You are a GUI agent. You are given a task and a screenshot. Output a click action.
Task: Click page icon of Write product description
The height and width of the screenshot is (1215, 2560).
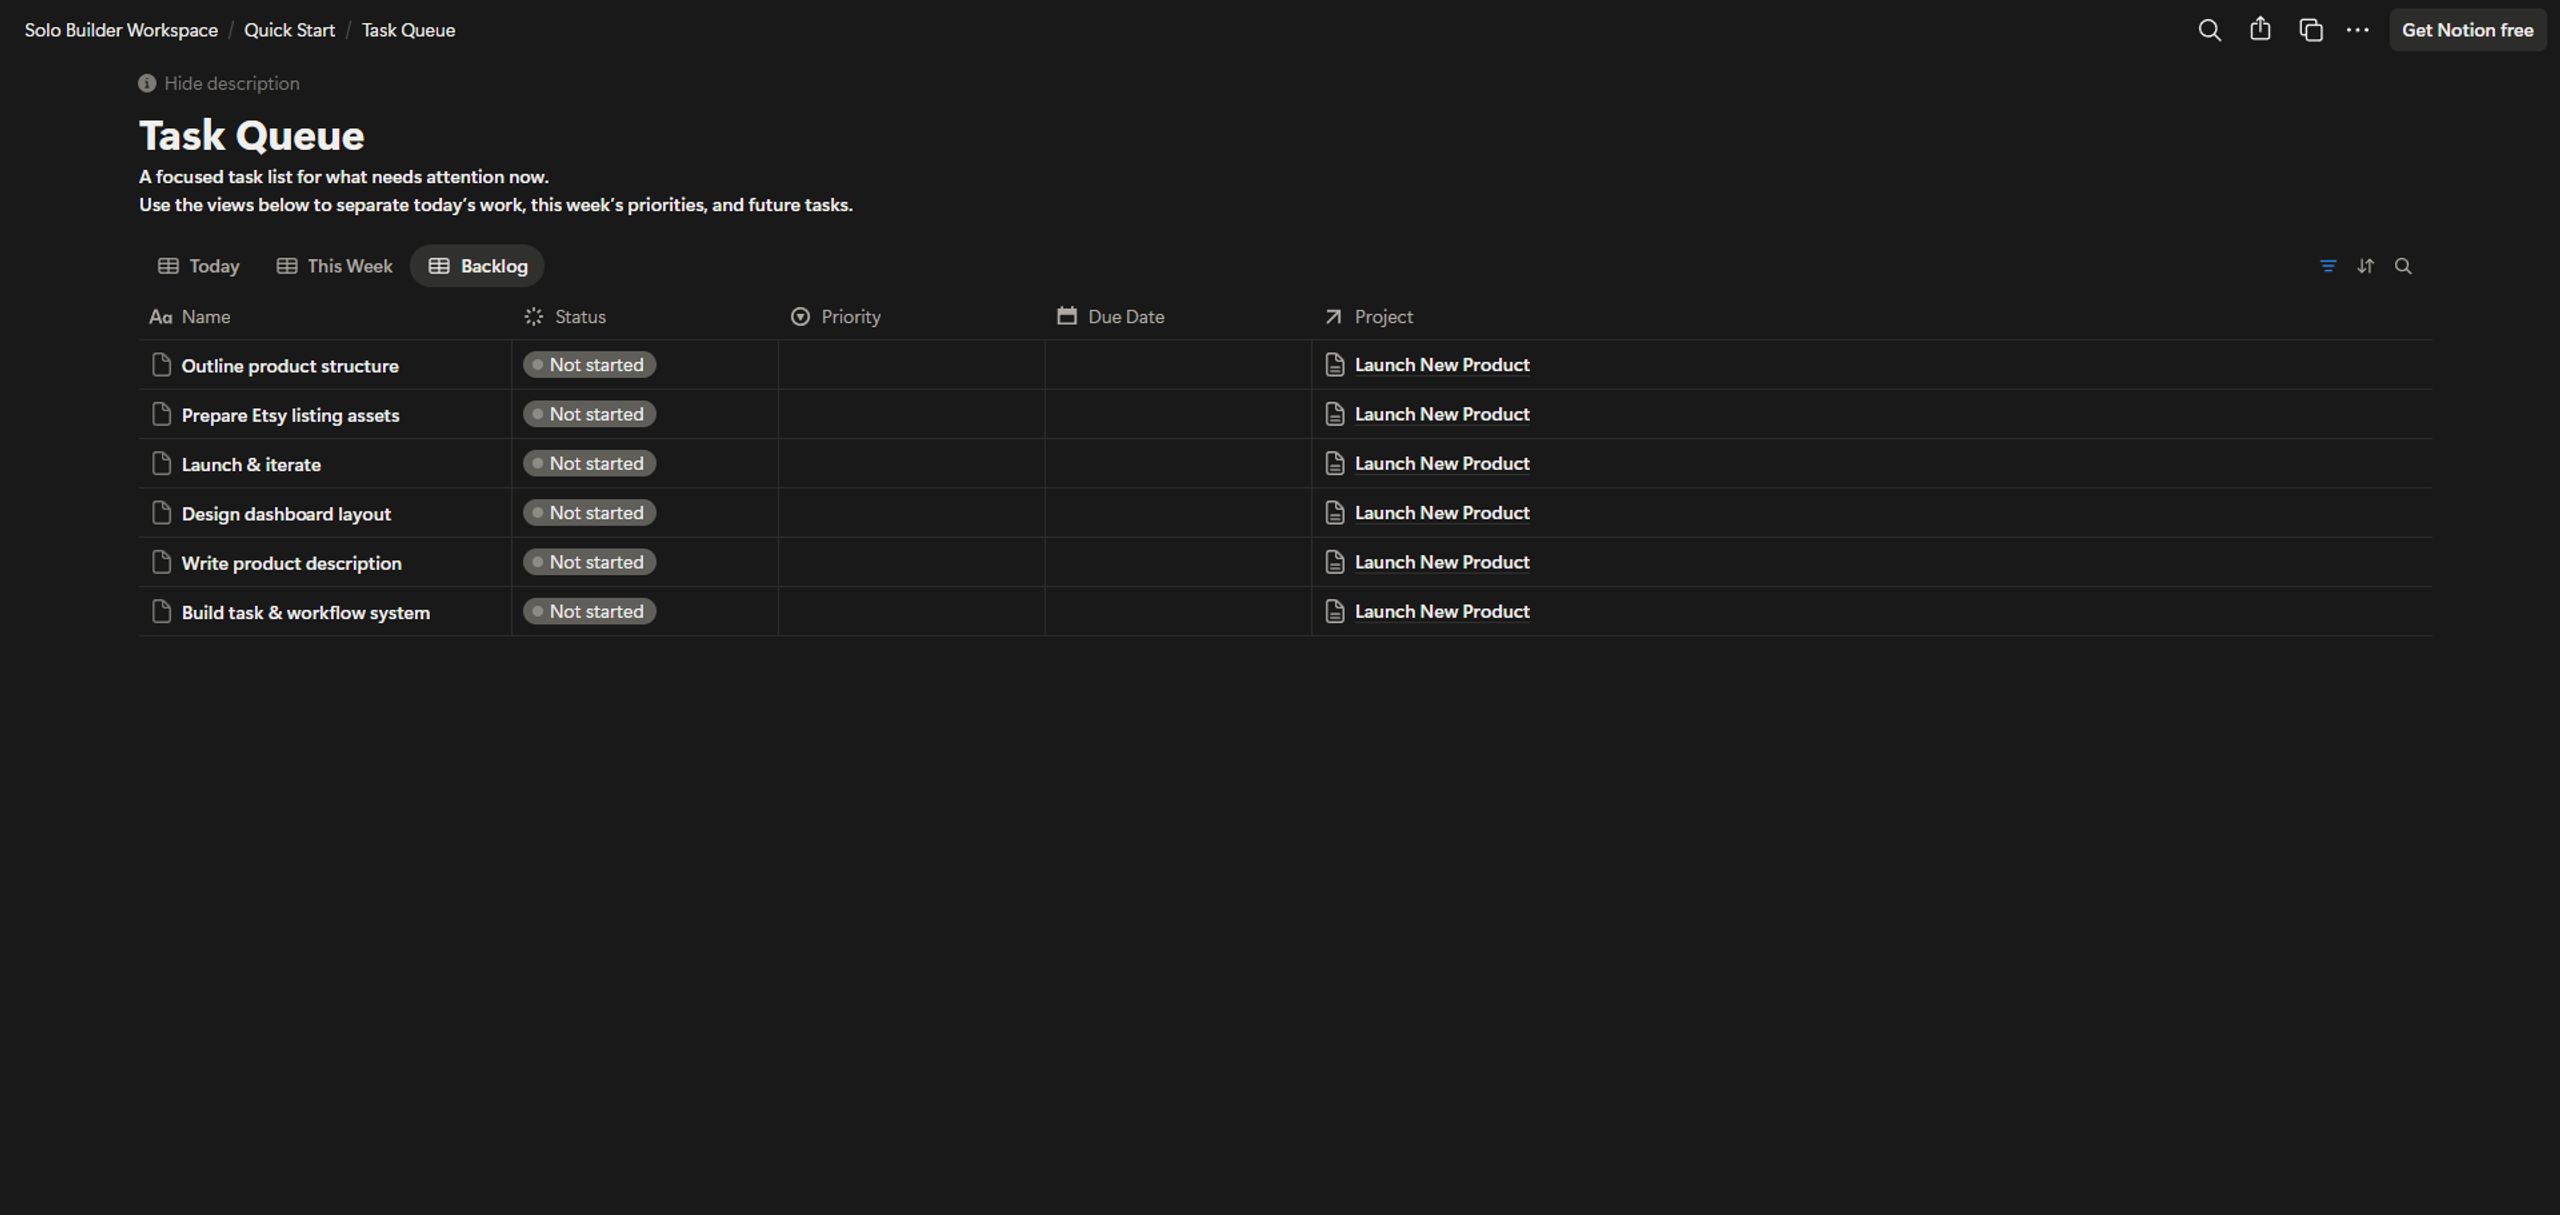tap(161, 562)
